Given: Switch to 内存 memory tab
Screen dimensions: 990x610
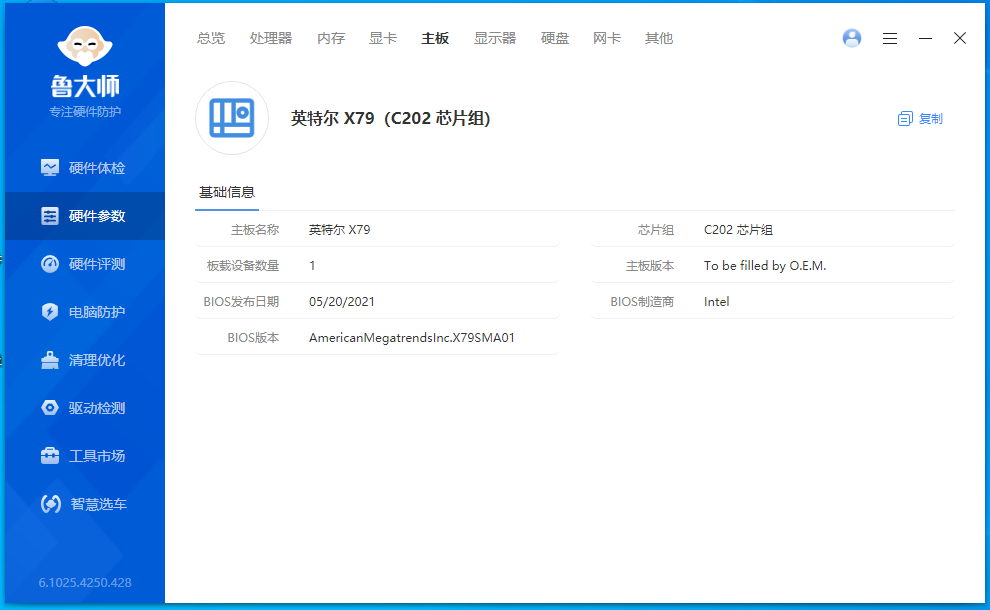Looking at the screenshot, I should [x=331, y=39].
